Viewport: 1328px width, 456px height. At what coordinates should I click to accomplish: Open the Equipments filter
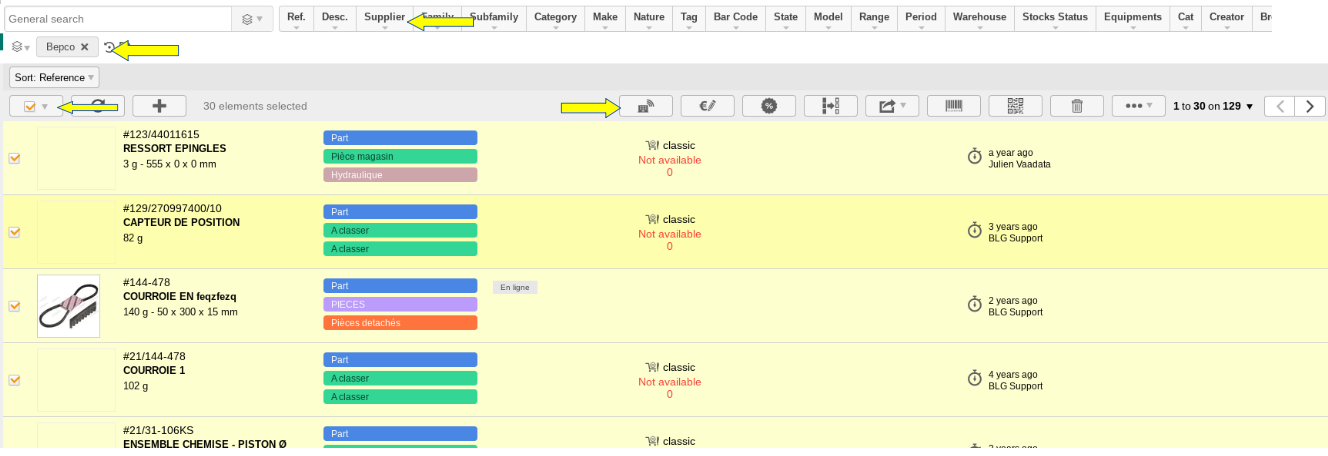coord(1133,19)
